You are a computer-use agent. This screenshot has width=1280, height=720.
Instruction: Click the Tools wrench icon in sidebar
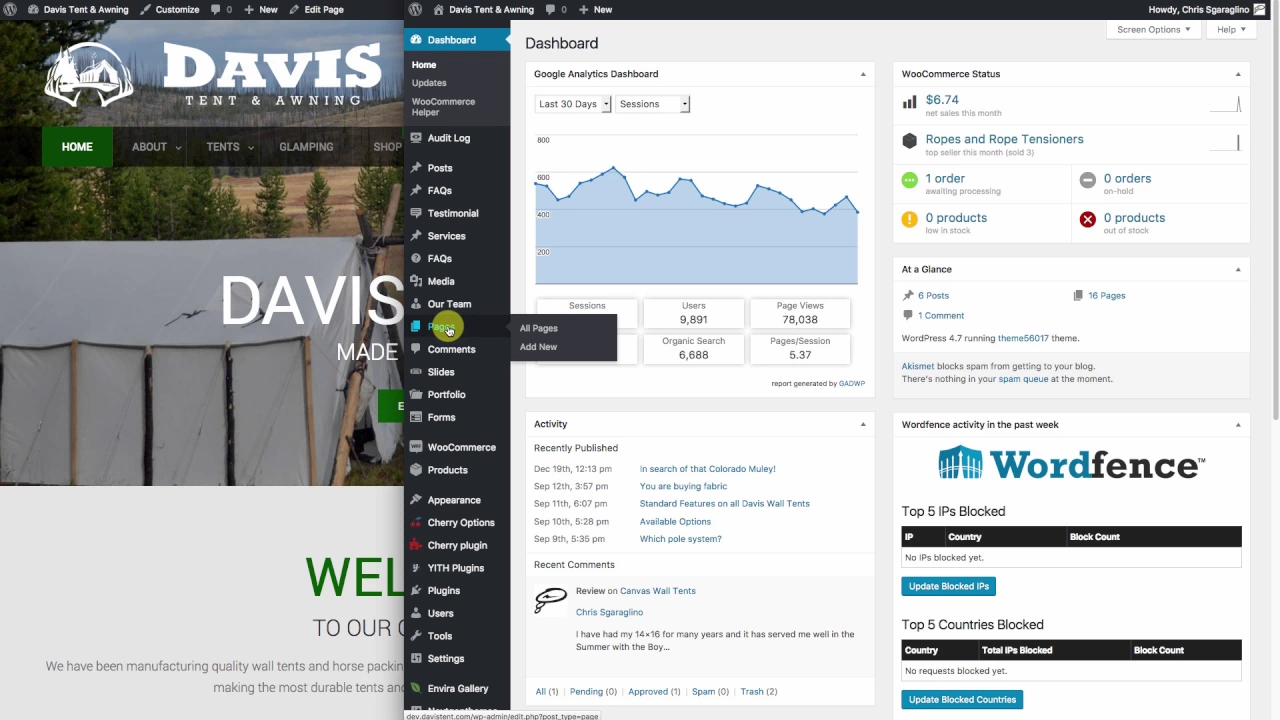coord(416,636)
